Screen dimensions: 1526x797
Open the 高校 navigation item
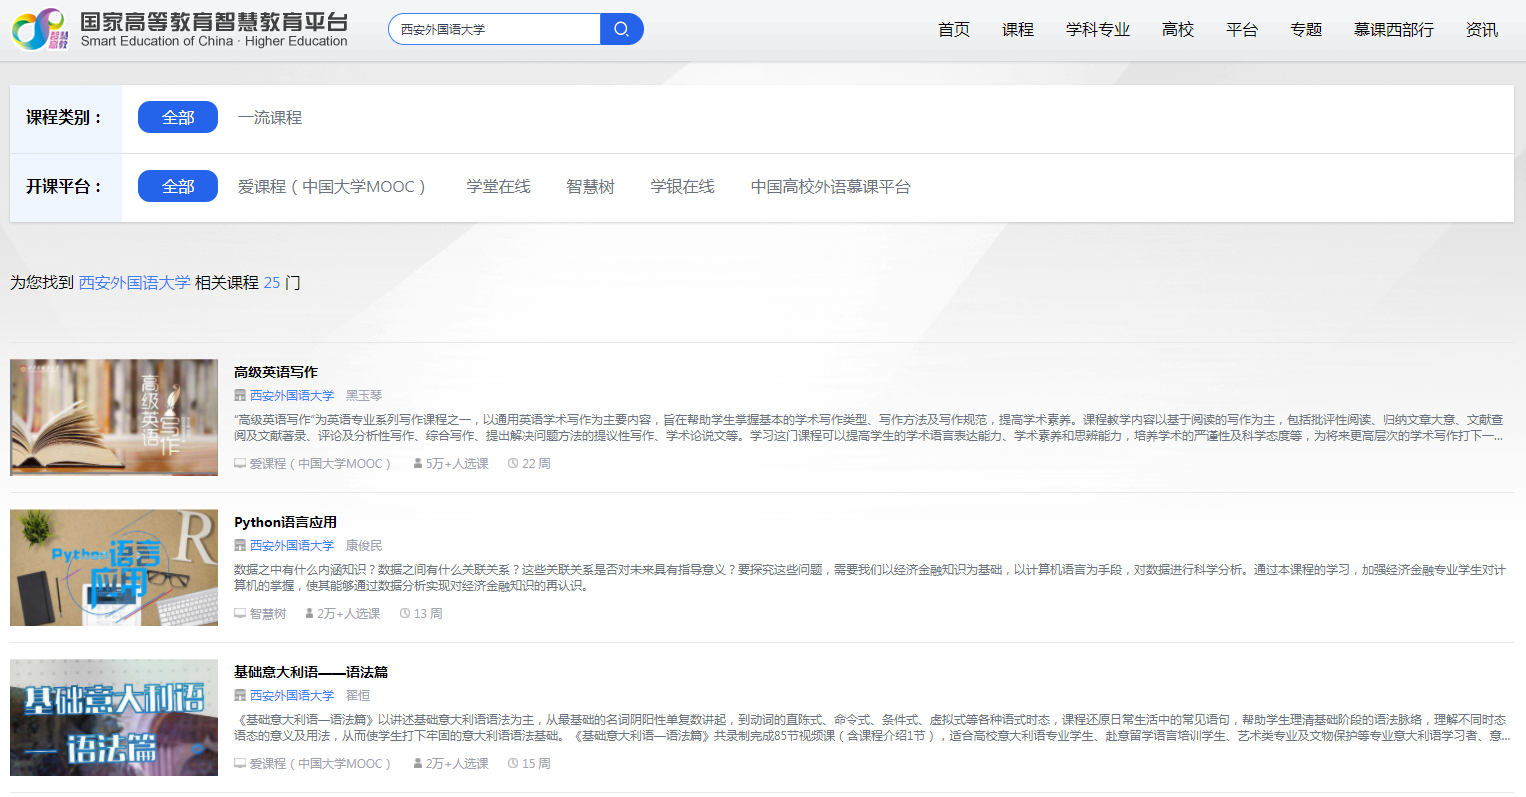[1178, 30]
